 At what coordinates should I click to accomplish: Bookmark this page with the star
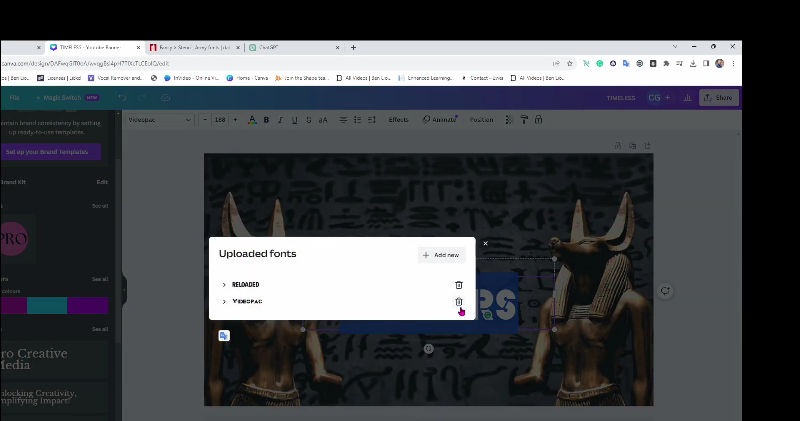(570, 63)
